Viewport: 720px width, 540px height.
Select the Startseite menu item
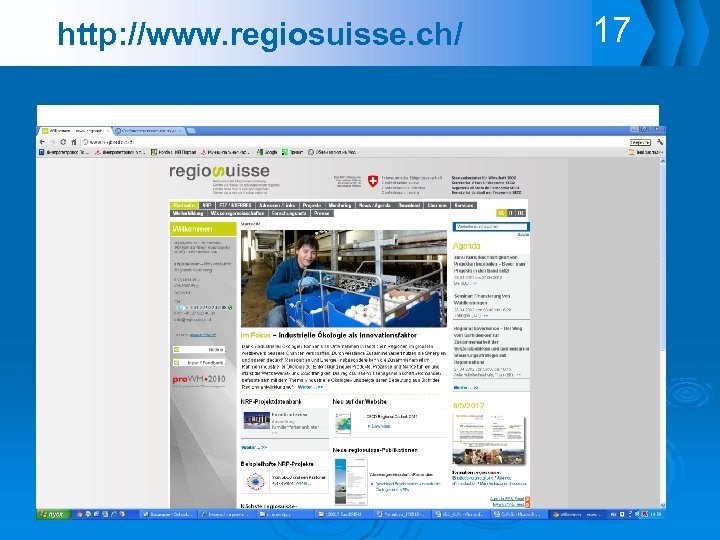(184, 205)
